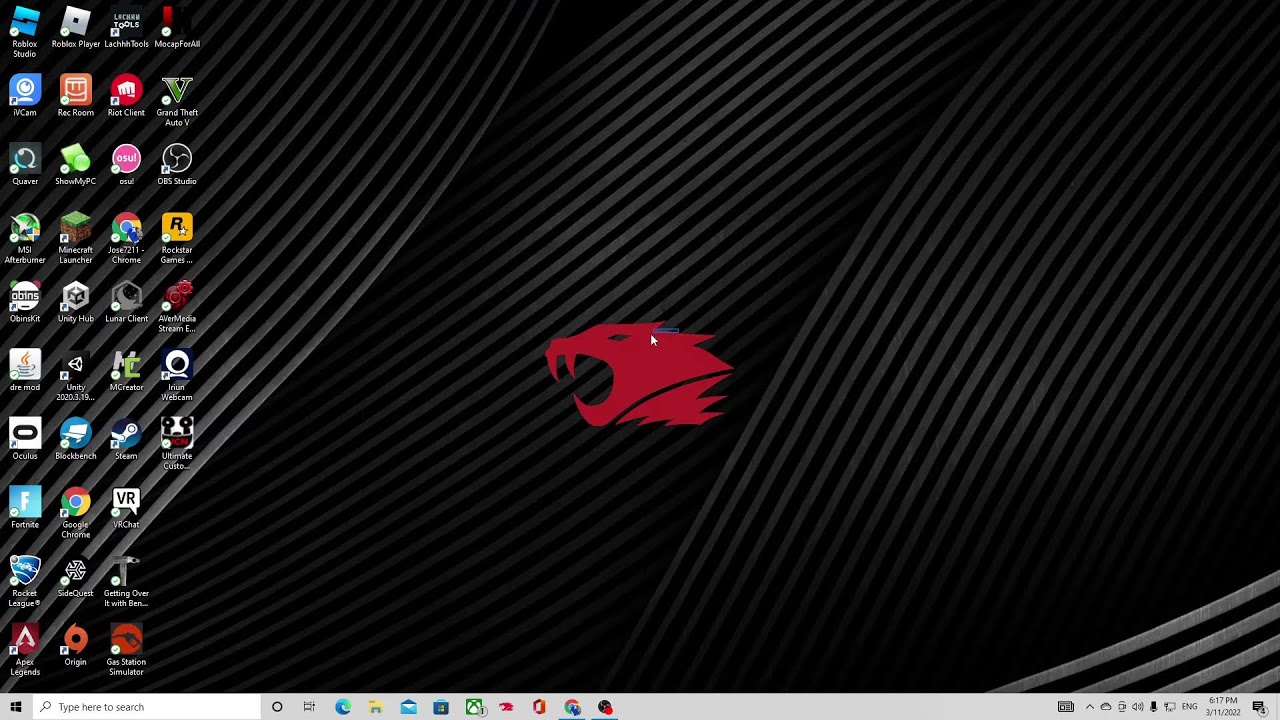The height and width of the screenshot is (720, 1280).
Task: Switch to Chrome on the taskbar
Action: click(572, 707)
